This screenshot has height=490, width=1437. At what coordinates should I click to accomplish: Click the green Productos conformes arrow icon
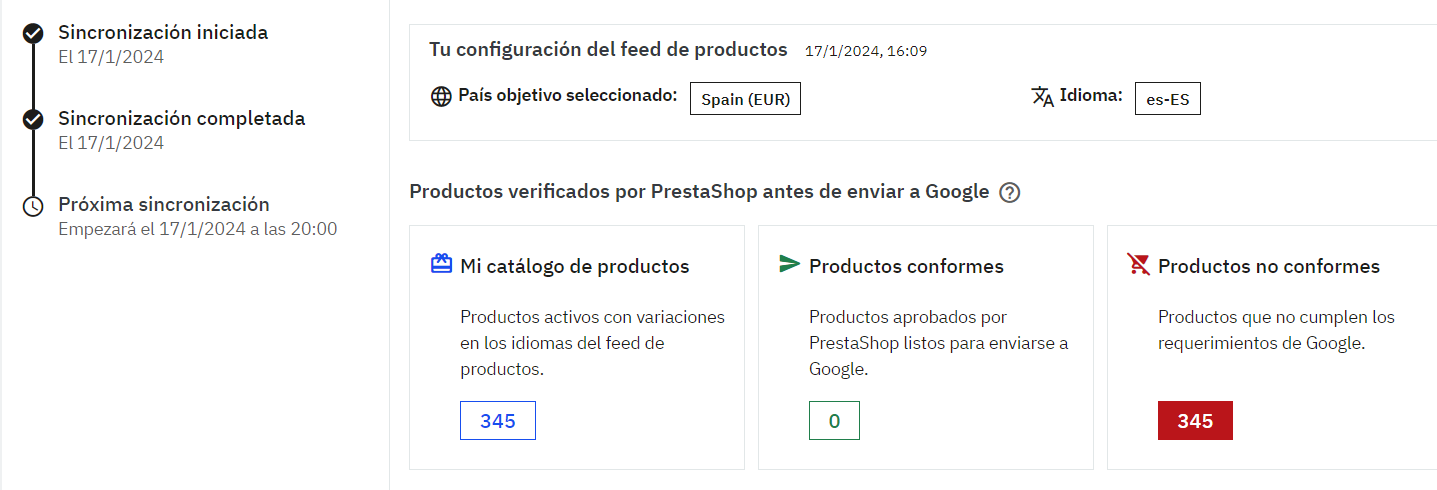pyautogui.click(x=789, y=264)
